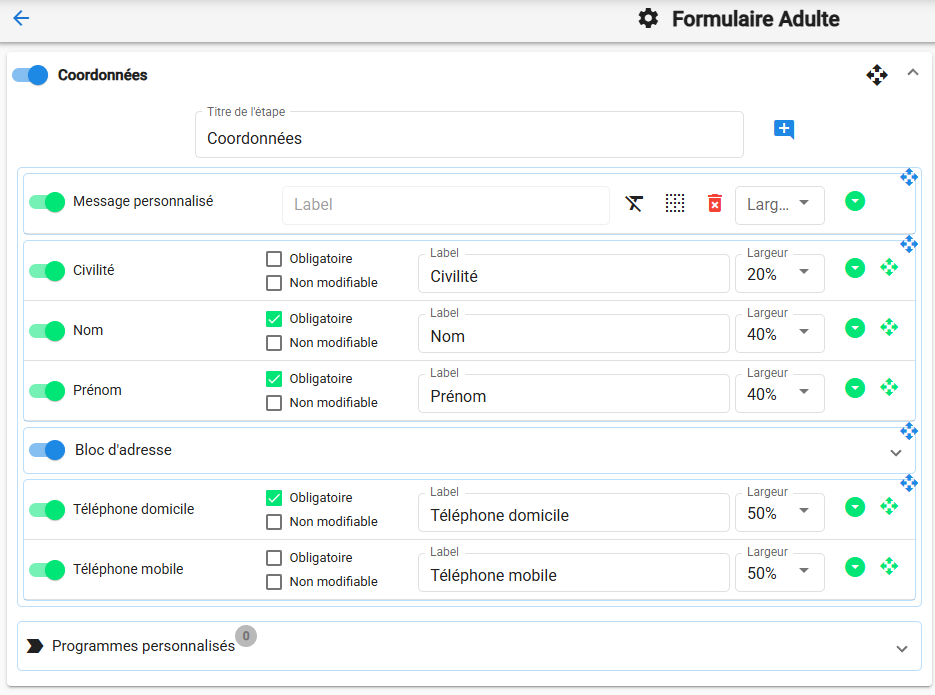Screen dimensions: 935x695
Task: Expand the Programmes personnalisés panel
Action: coord(901,649)
